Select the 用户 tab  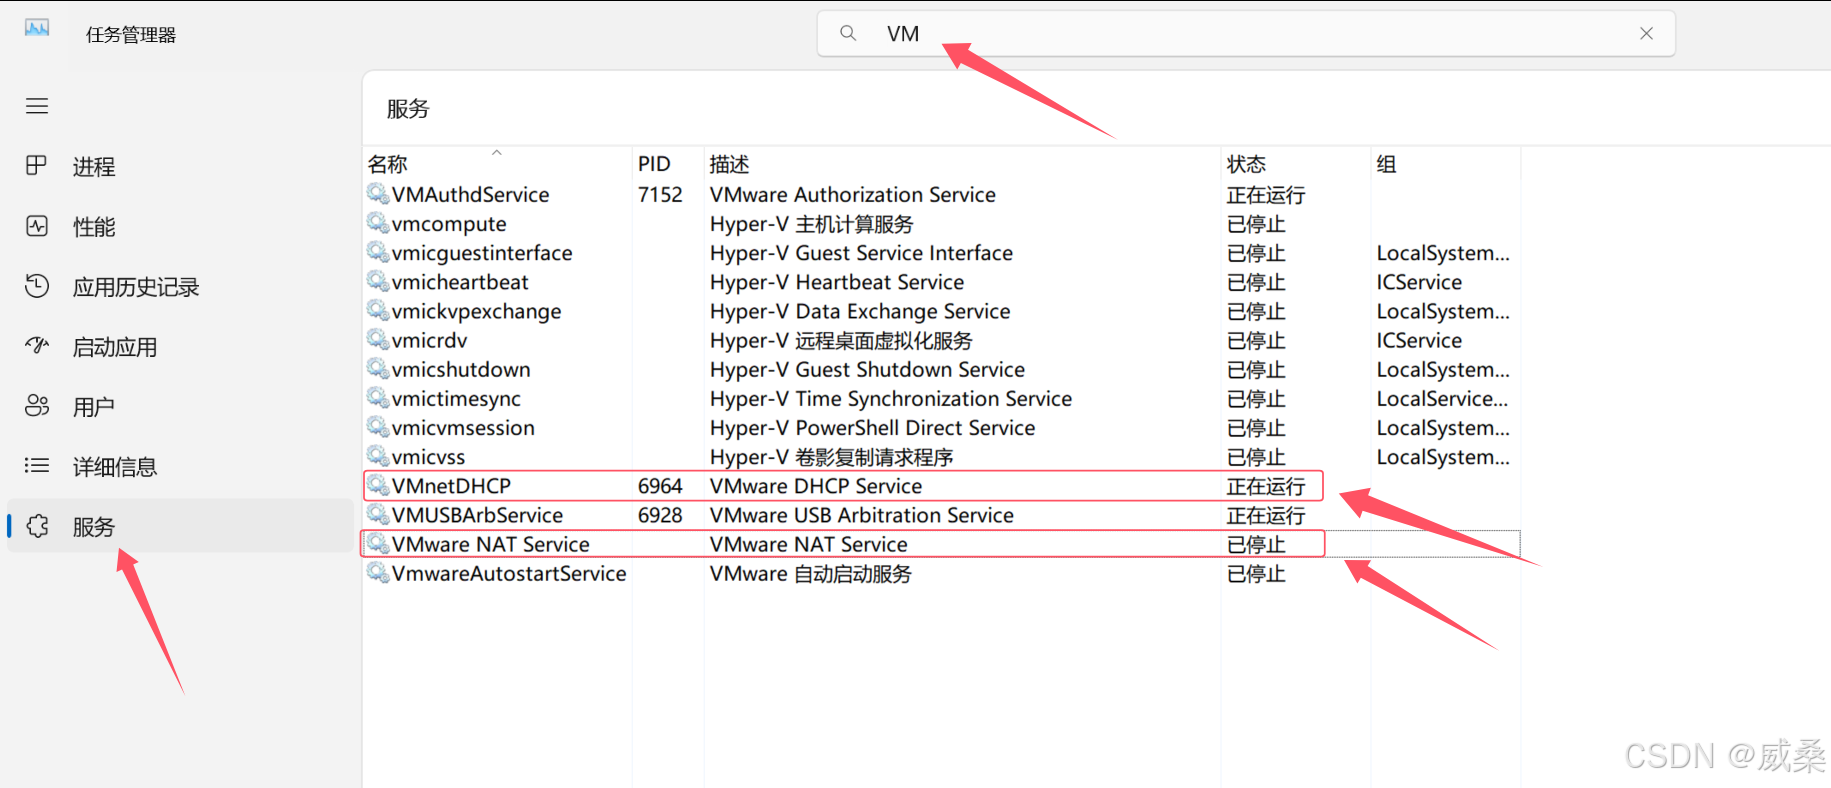[94, 407]
